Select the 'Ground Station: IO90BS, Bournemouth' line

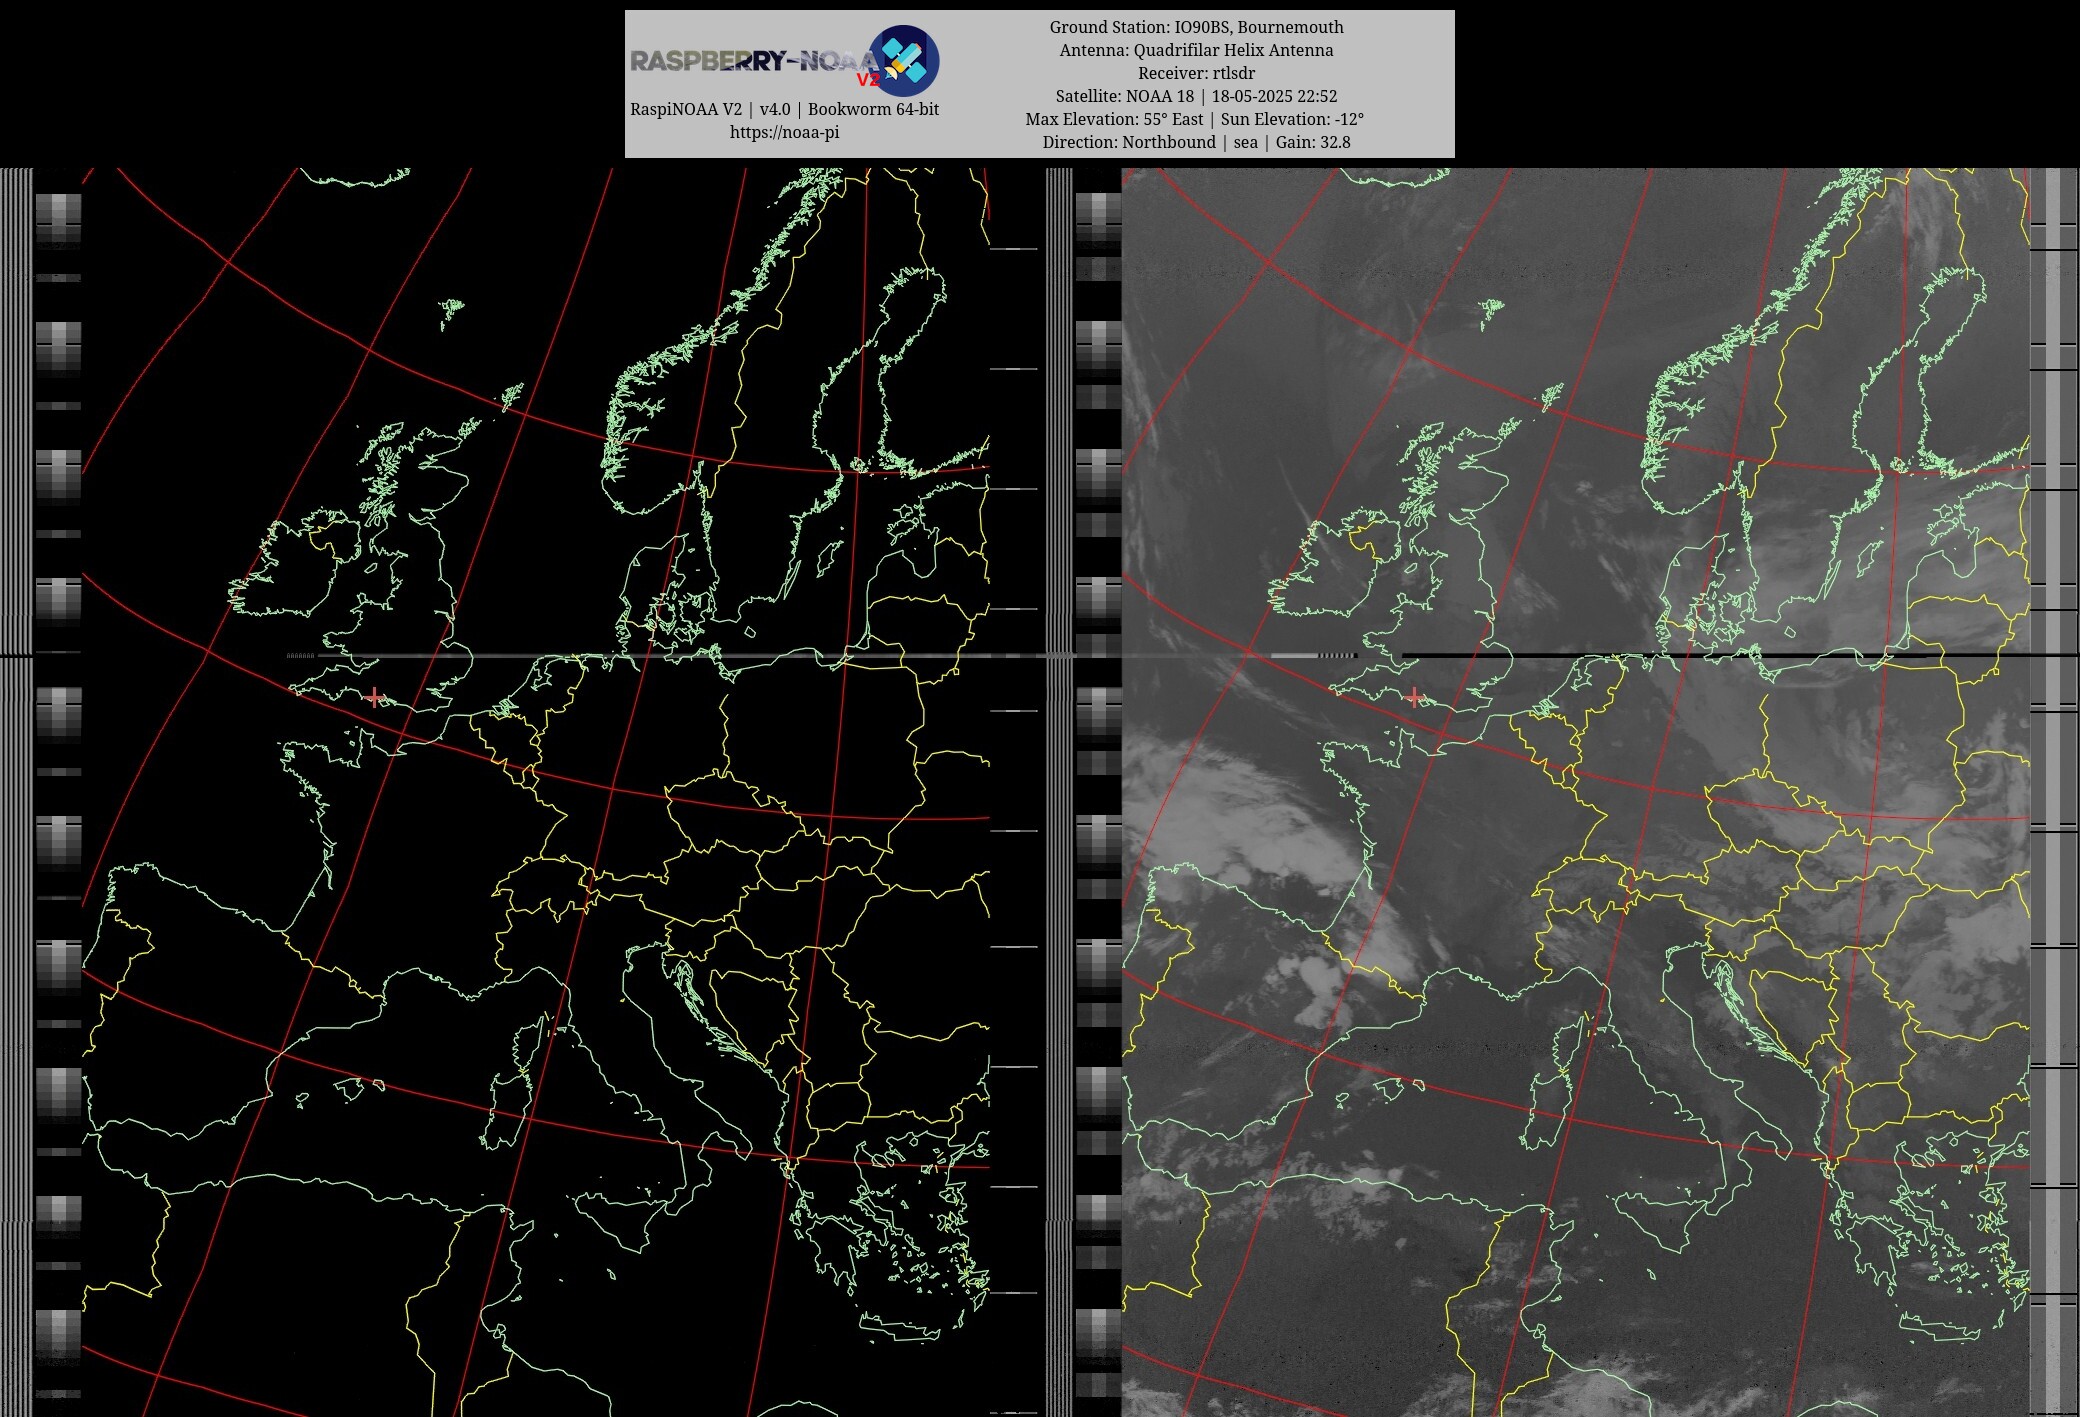coord(1196,27)
